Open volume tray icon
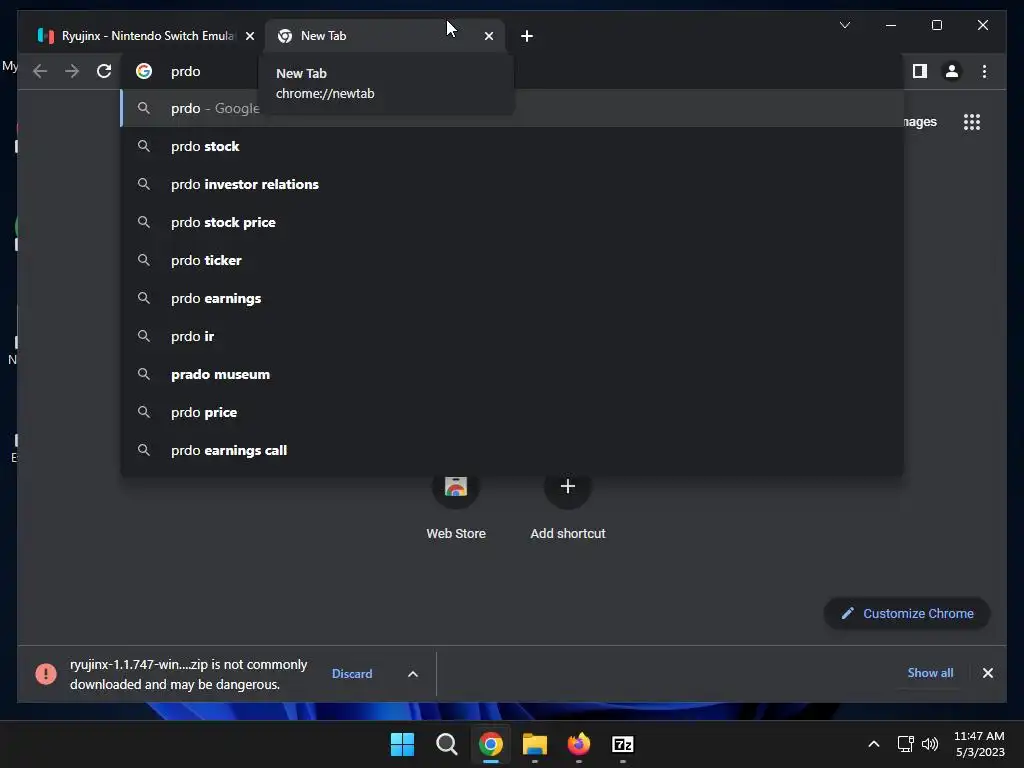This screenshot has width=1024, height=768. pyautogui.click(x=930, y=744)
